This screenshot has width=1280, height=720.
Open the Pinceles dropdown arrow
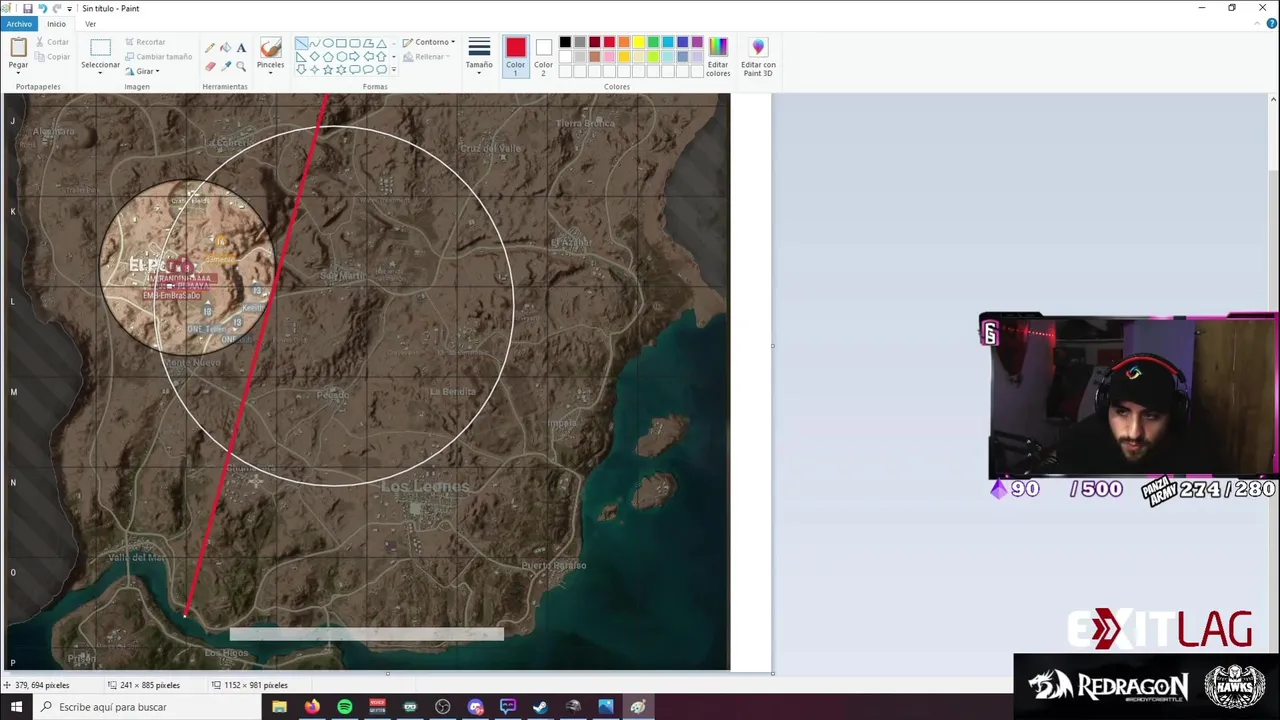pos(270,73)
